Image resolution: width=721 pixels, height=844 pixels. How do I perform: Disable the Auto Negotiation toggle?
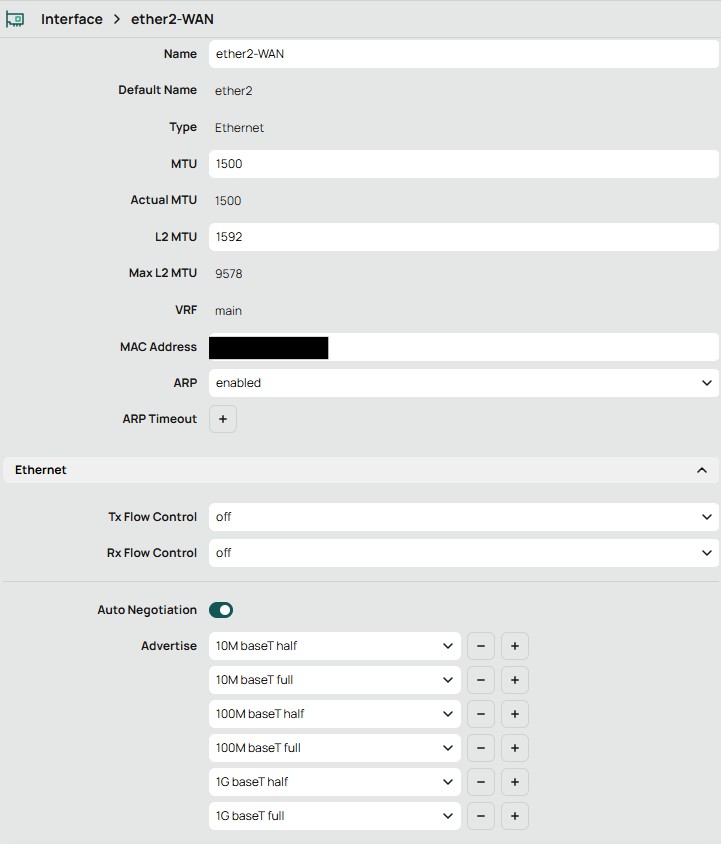221,610
